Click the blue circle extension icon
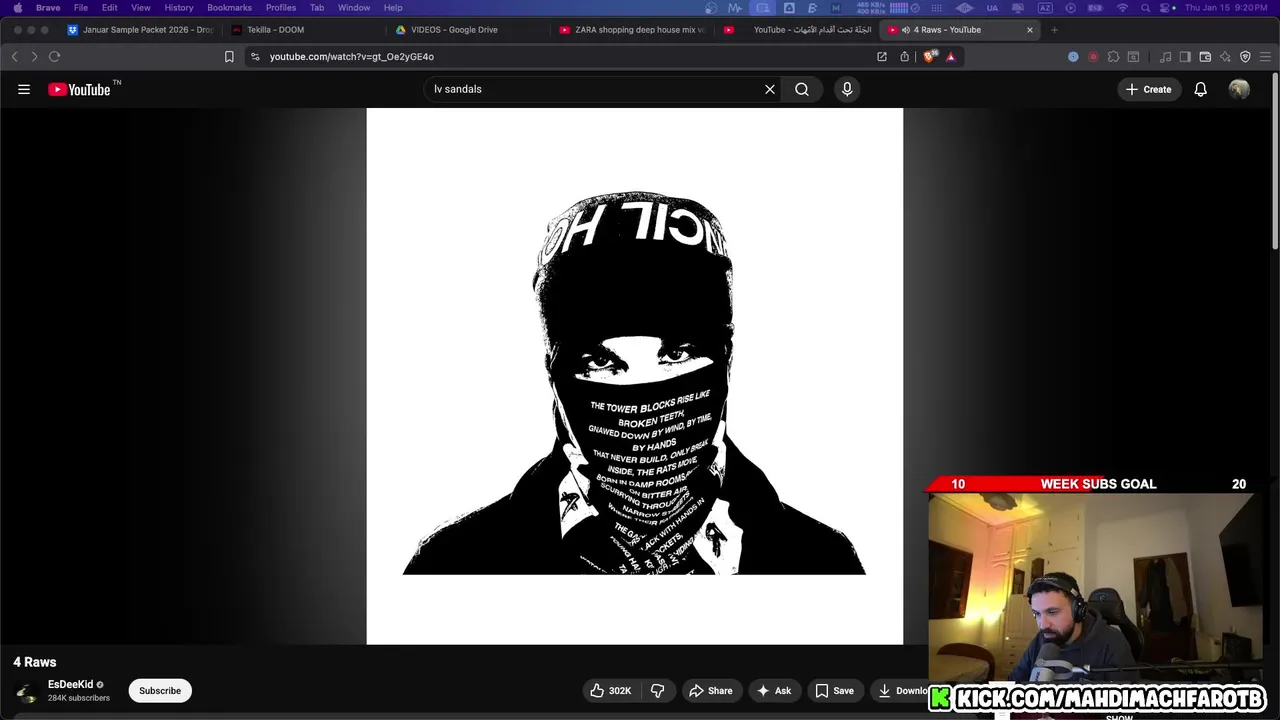The height and width of the screenshot is (720, 1280). click(x=1073, y=57)
